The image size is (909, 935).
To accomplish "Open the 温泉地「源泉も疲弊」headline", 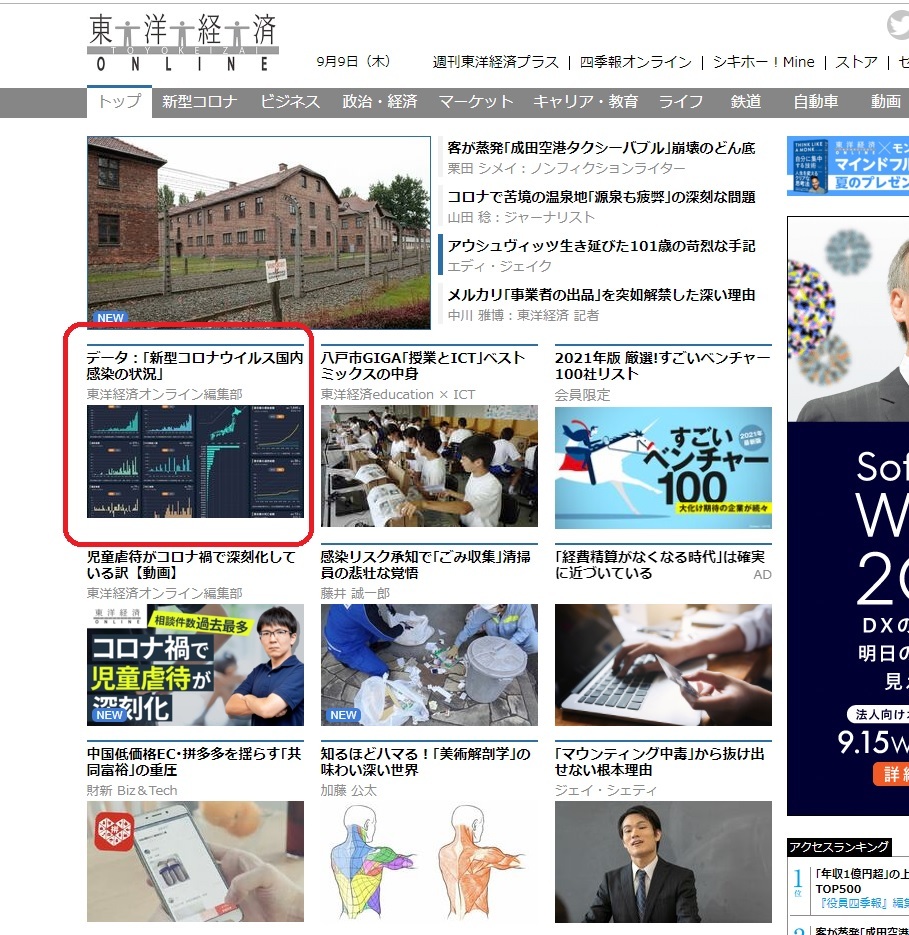I will pyautogui.click(x=601, y=197).
